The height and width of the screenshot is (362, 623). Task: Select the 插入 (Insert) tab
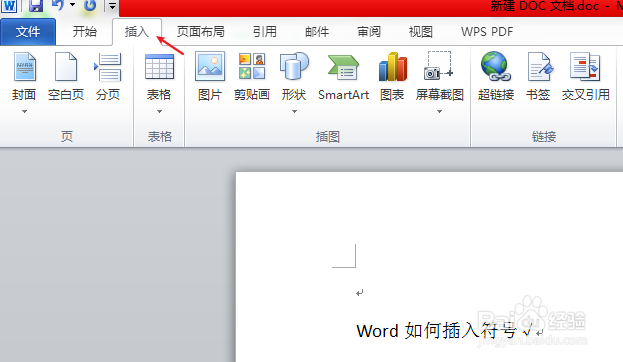pos(137,31)
